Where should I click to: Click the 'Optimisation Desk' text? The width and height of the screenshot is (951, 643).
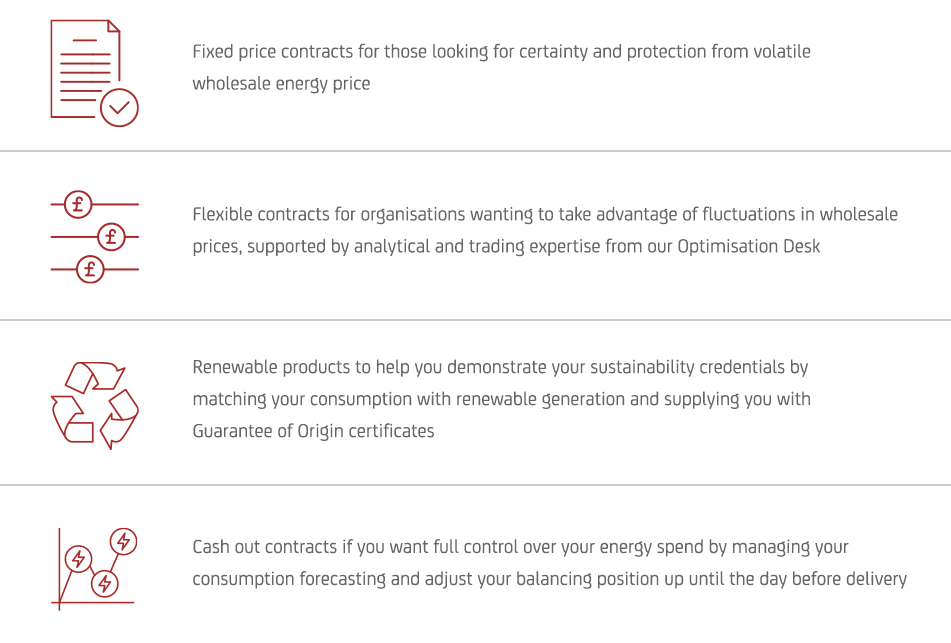[x=748, y=246]
